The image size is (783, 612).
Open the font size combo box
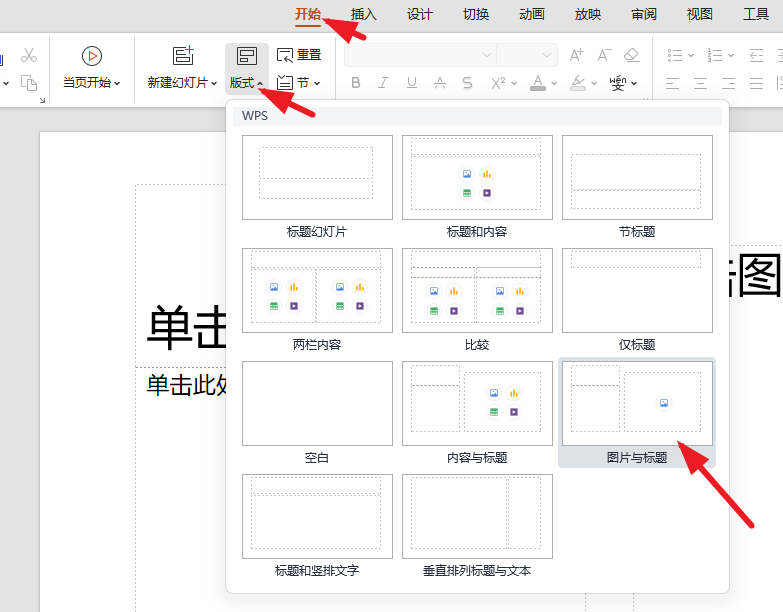[527, 55]
